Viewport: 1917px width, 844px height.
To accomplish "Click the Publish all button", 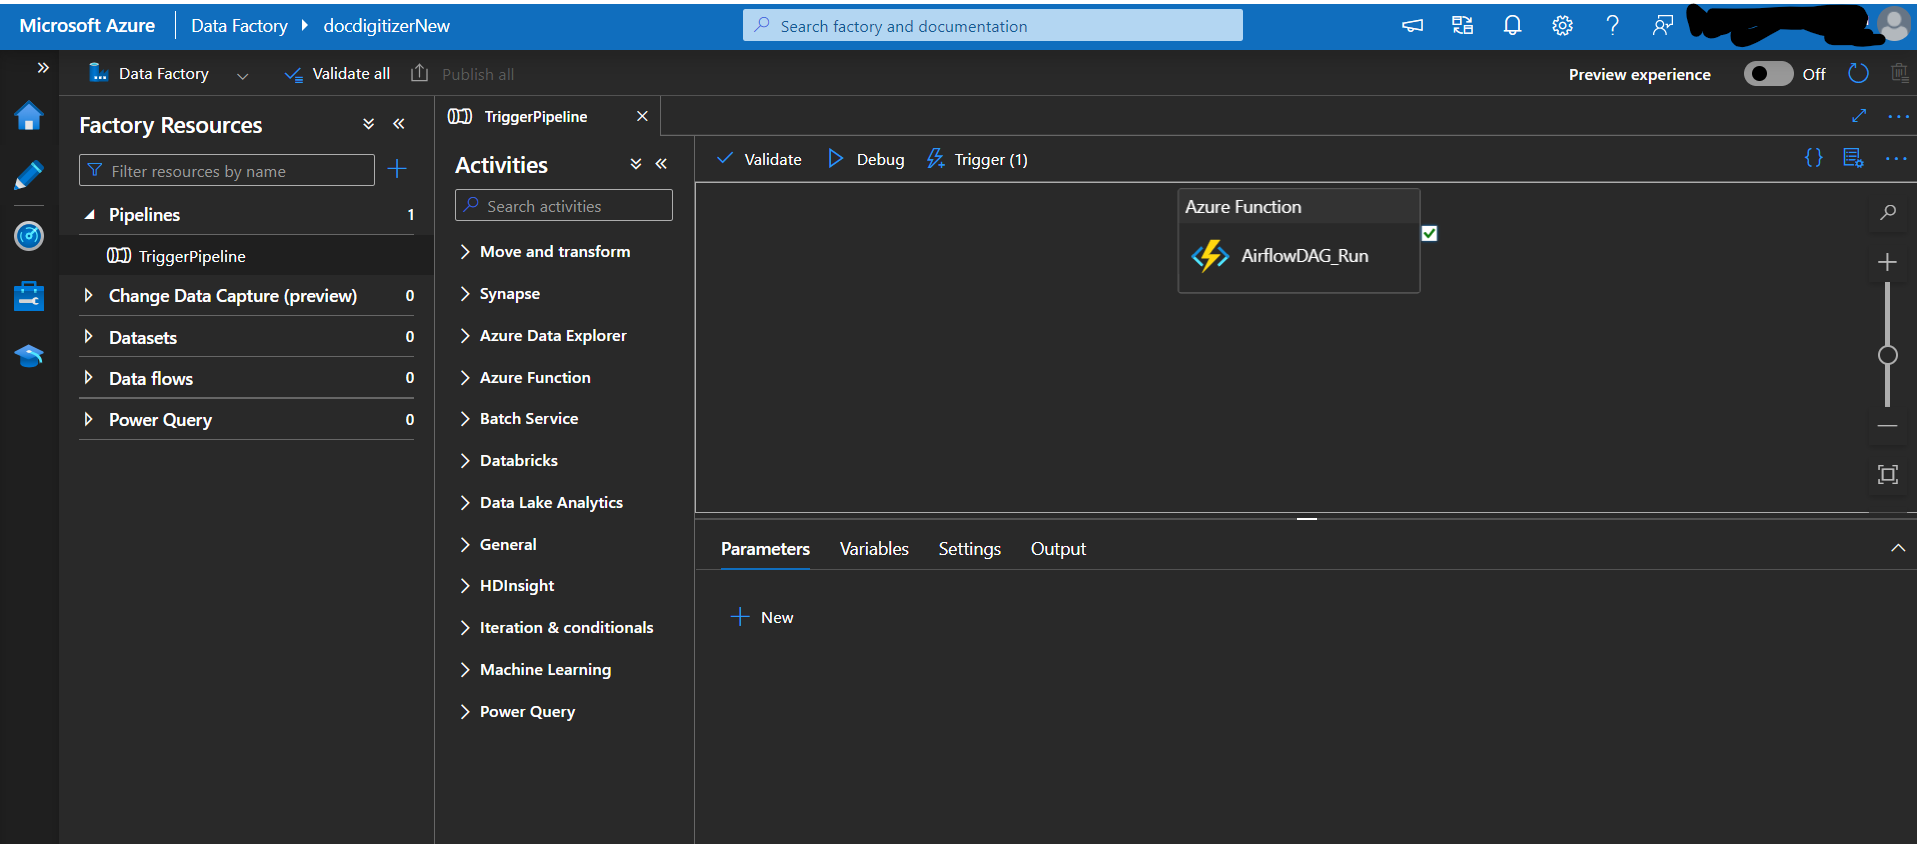I will pyautogui.click(x=462, y=74).
